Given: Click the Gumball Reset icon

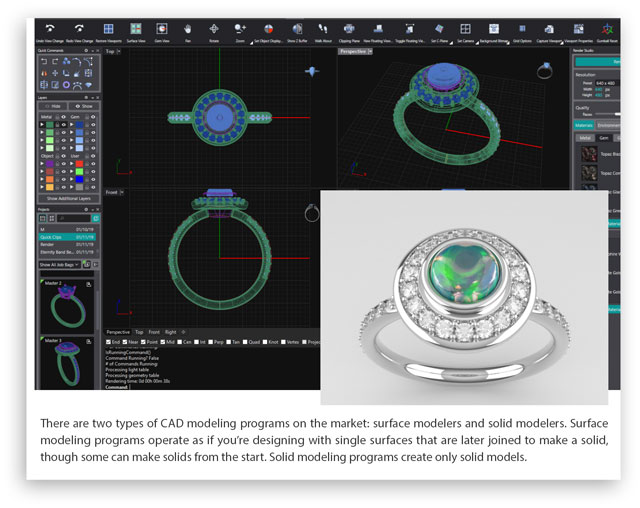Looking at the screenshot, I should tap(607, 29).
